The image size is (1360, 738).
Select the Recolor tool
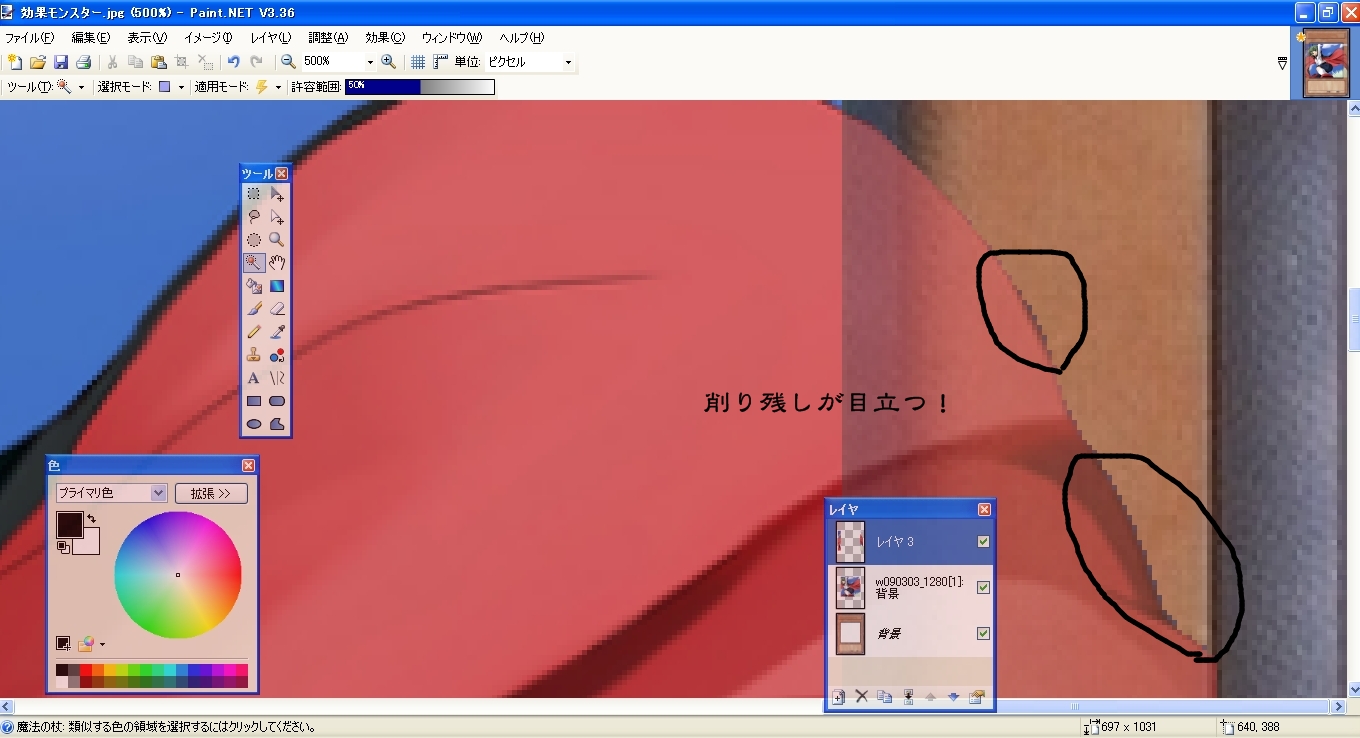pos(277,355)
